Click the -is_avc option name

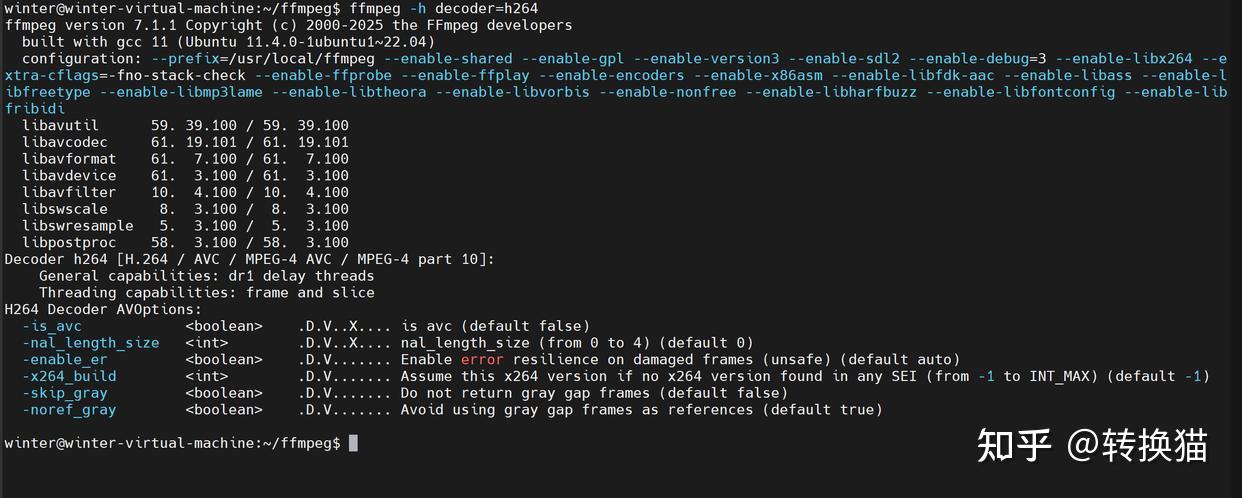point(52,326)
